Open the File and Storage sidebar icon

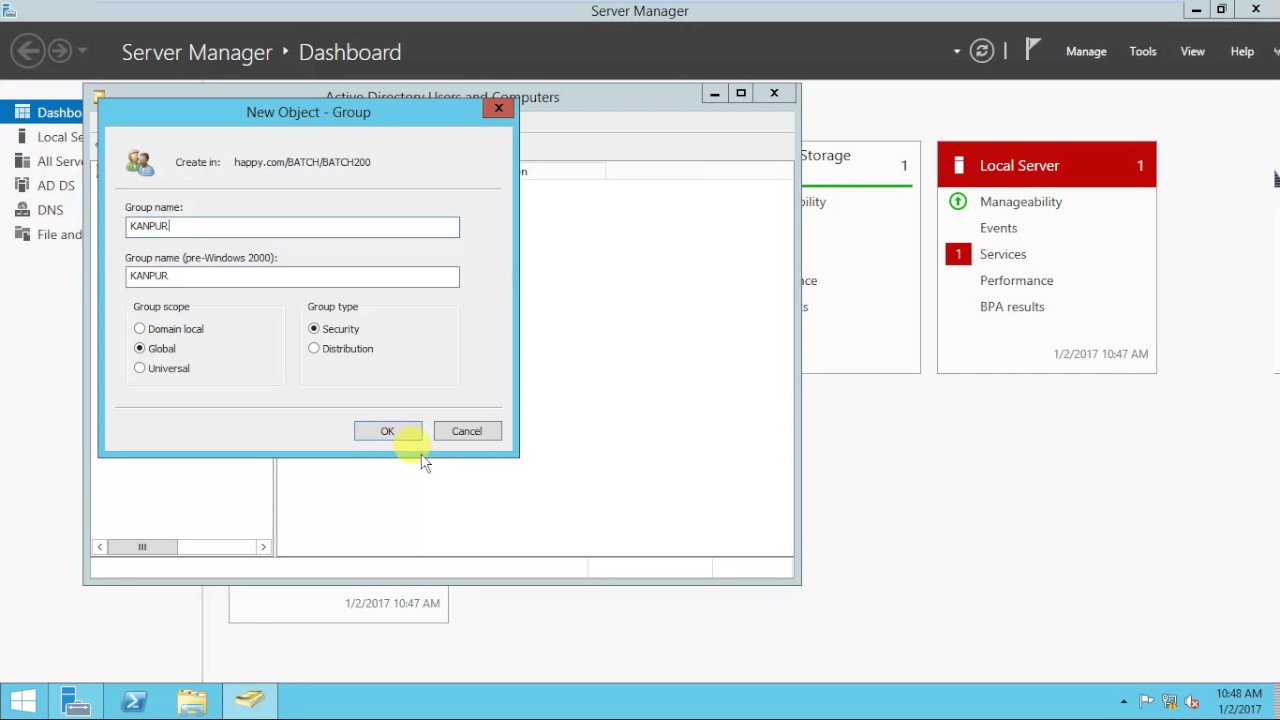click(22, 234)
